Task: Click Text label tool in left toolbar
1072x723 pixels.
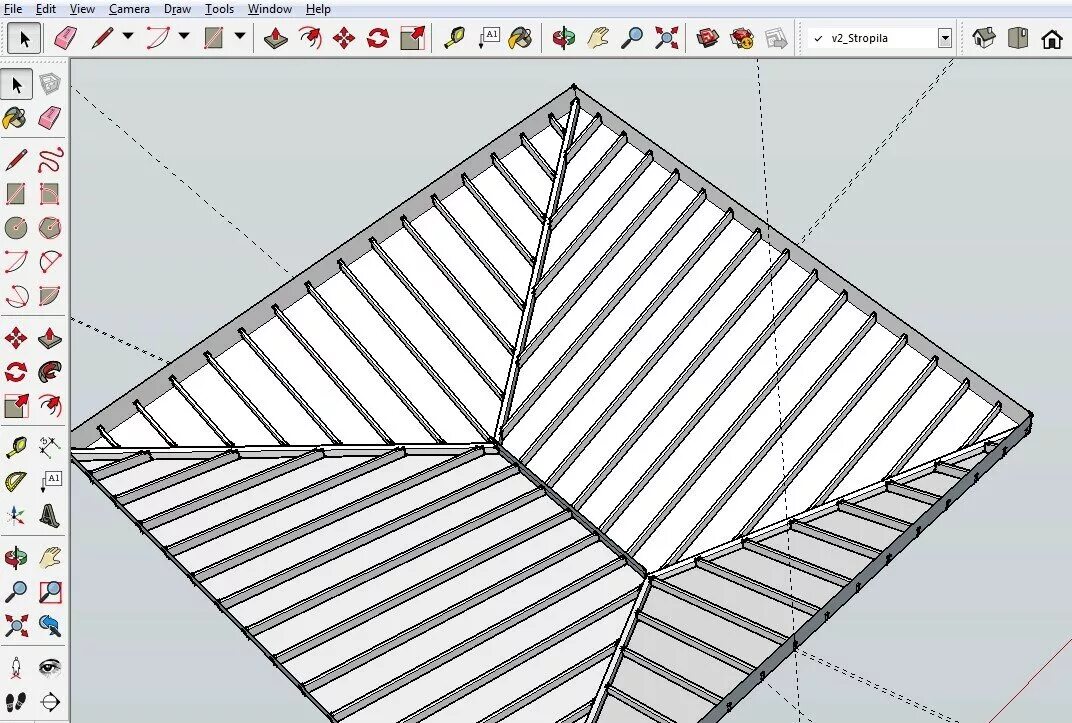Action: tap(49, 482)
